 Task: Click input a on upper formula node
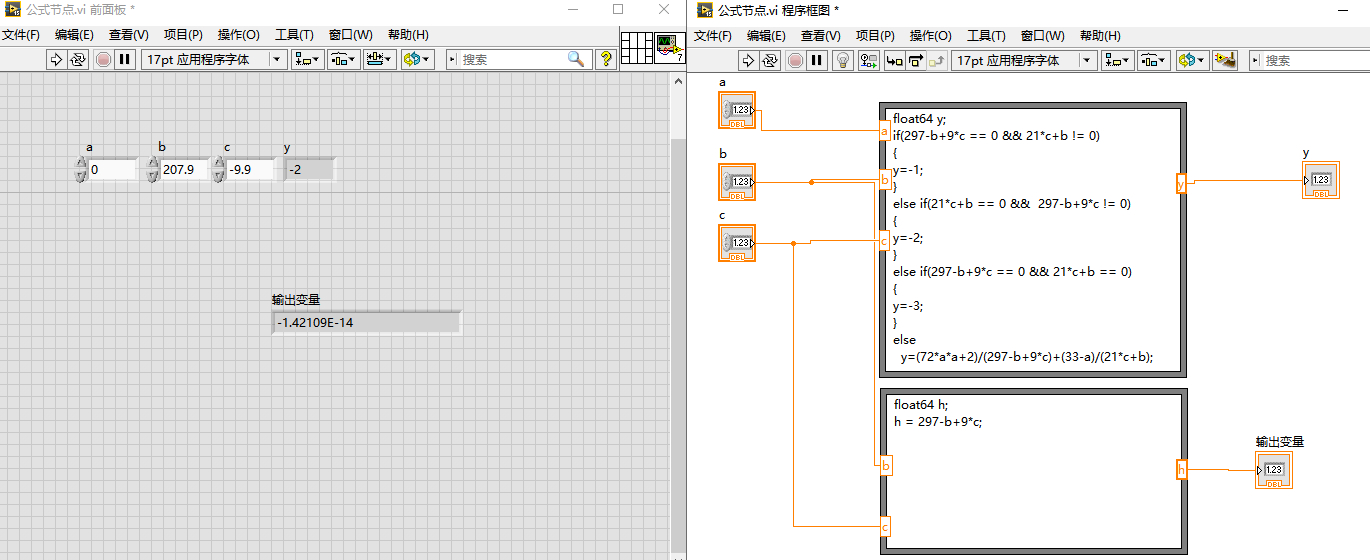point(884,131)
